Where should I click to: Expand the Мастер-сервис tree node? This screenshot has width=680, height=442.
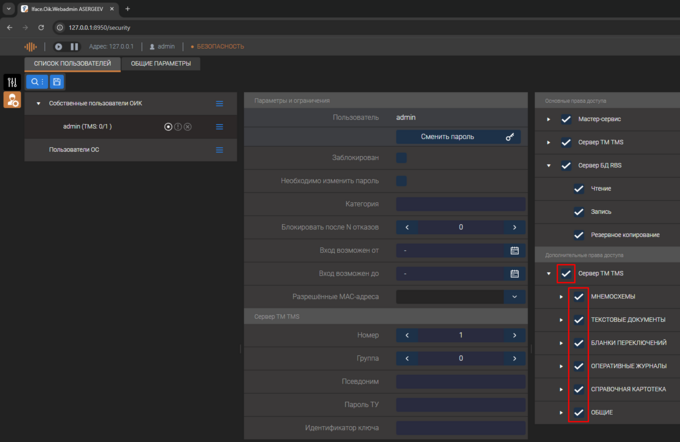(x=549, y=120)
